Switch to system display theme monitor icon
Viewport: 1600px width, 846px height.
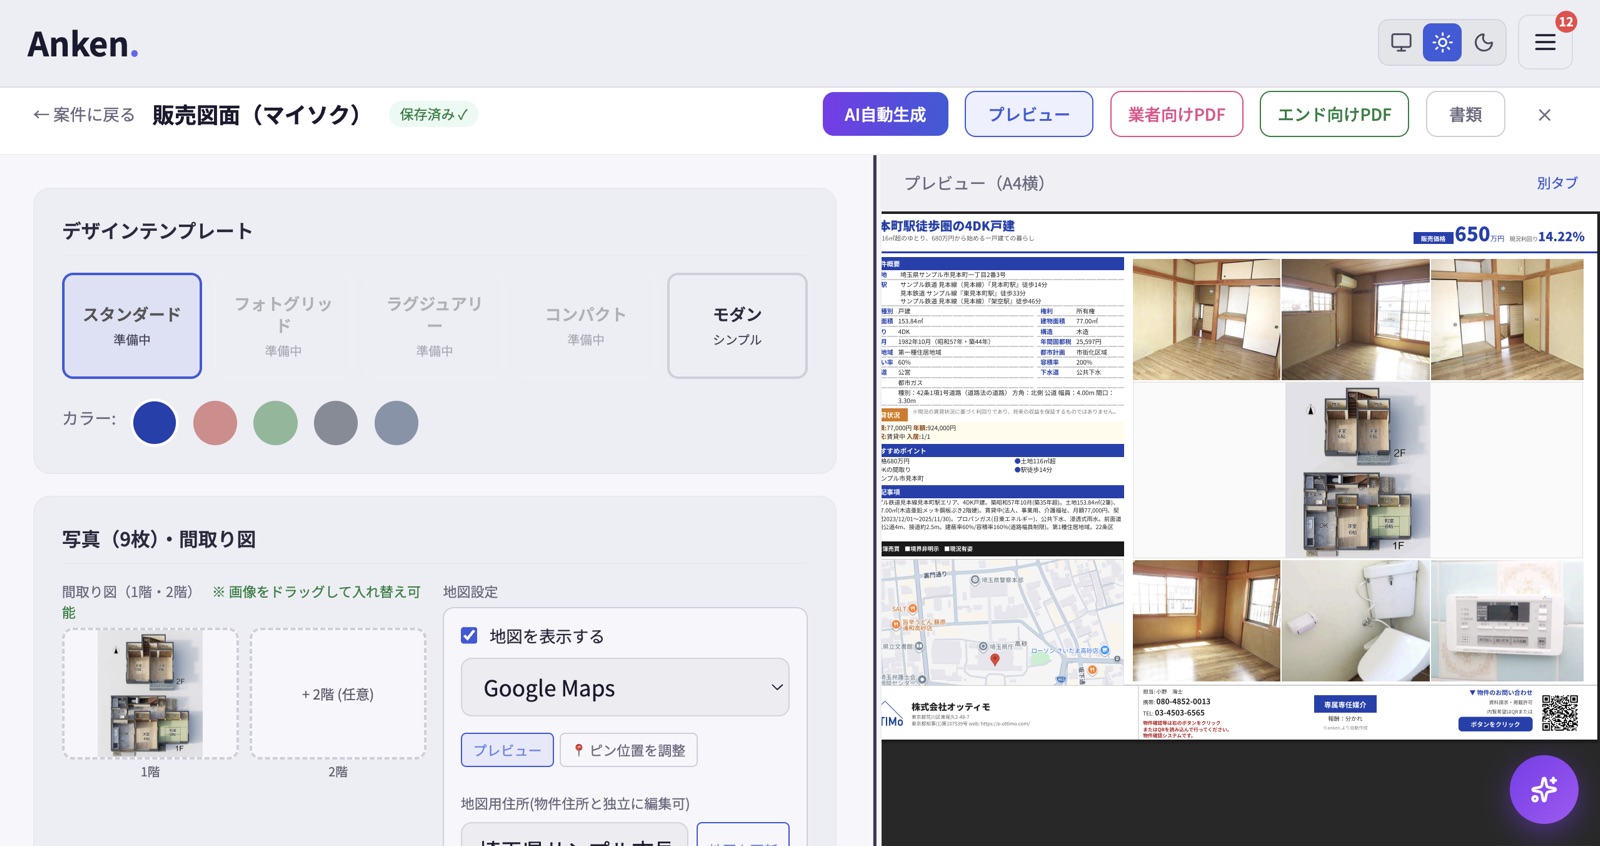[x=1401, y=43]
